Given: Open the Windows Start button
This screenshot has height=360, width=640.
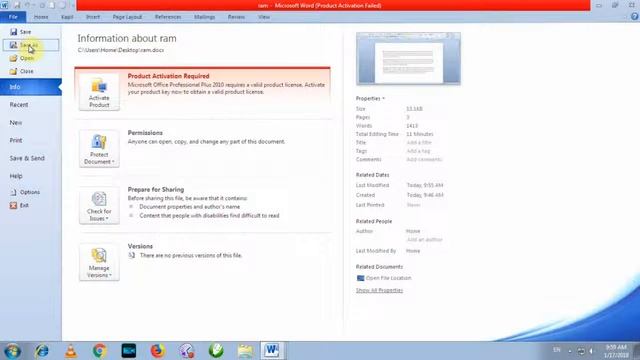Looking at the screenshot, I should coord(12,351).
